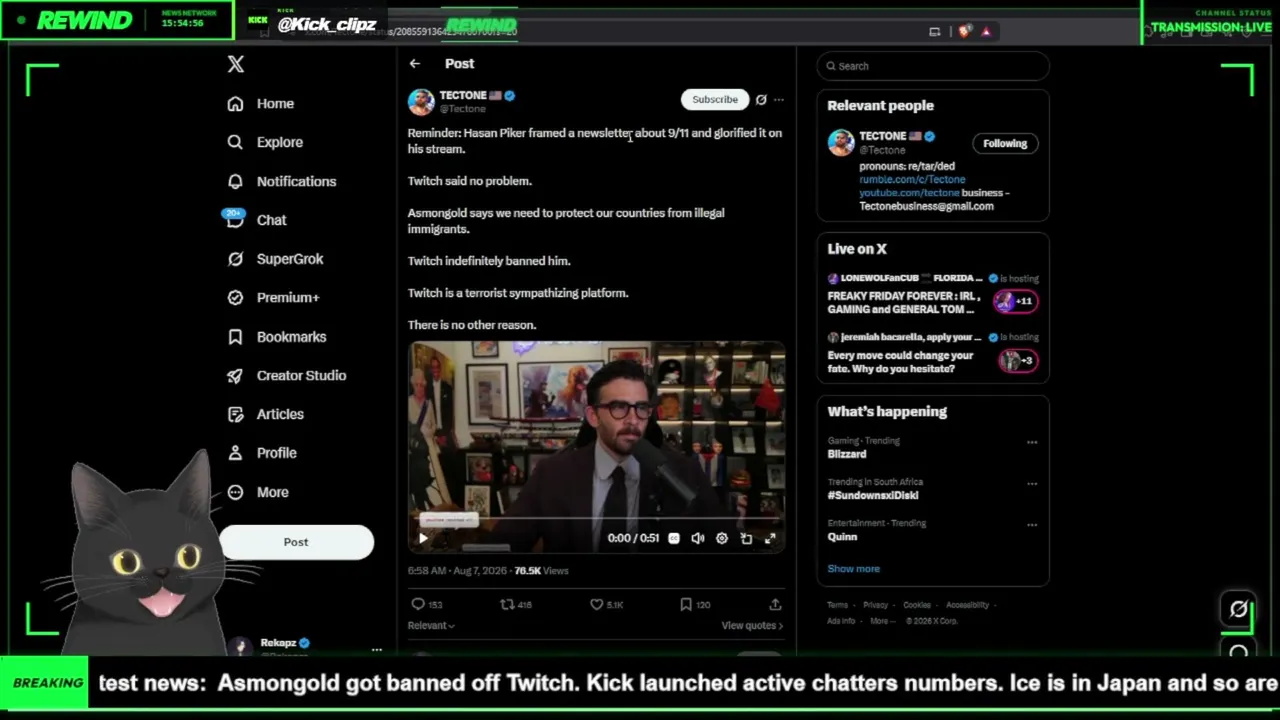Open Articles from the sidebar
Viewport: 1280px width, 720px height.
(x=265, y=414)
